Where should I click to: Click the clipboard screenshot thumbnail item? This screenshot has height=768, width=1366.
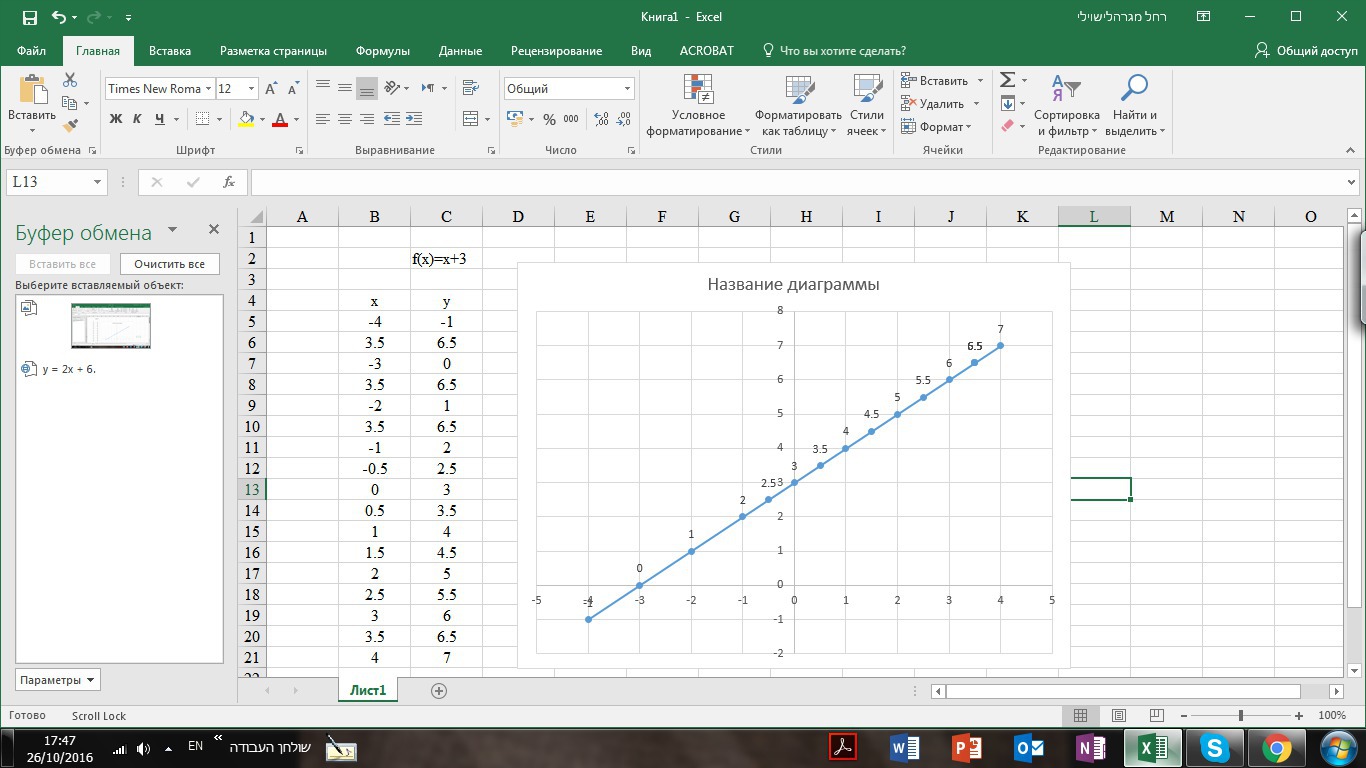110,326
